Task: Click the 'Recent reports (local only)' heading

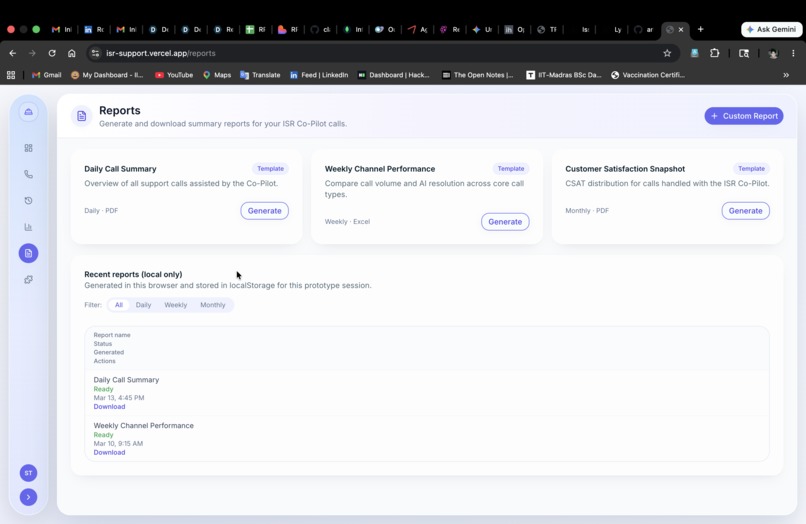Action: click(133, 275)
